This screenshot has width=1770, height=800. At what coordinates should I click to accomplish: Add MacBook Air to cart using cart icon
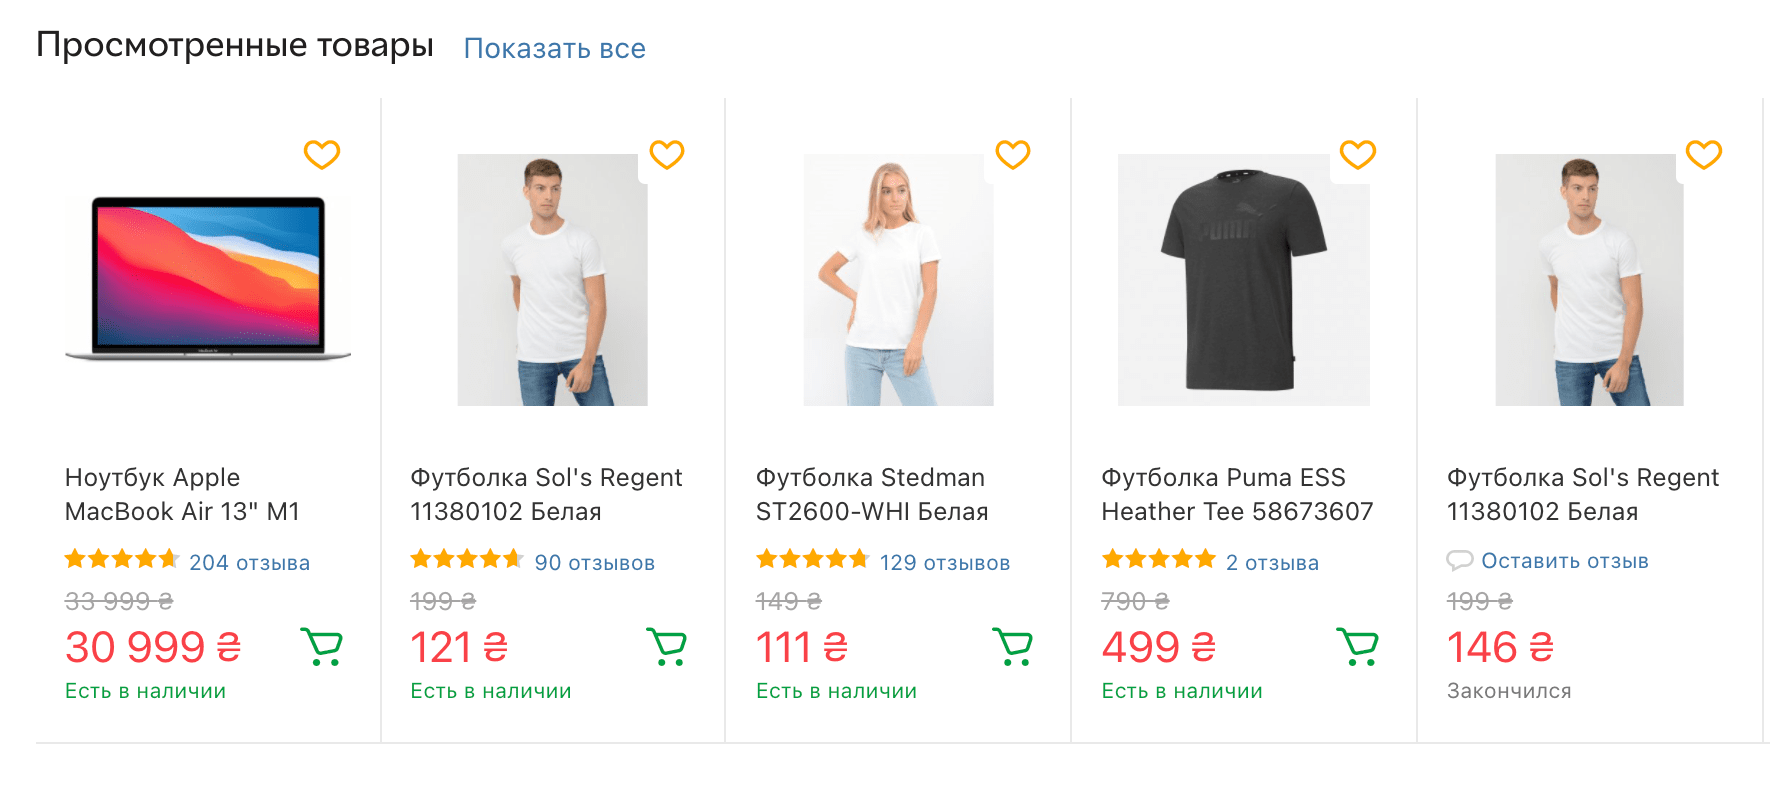coord(322,647)
